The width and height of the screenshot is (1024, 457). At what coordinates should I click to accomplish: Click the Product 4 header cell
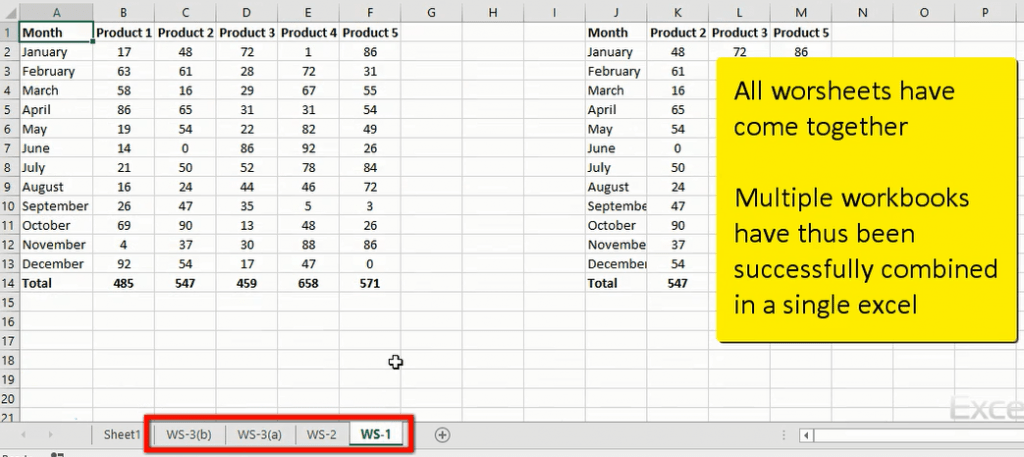pos(308,33)
